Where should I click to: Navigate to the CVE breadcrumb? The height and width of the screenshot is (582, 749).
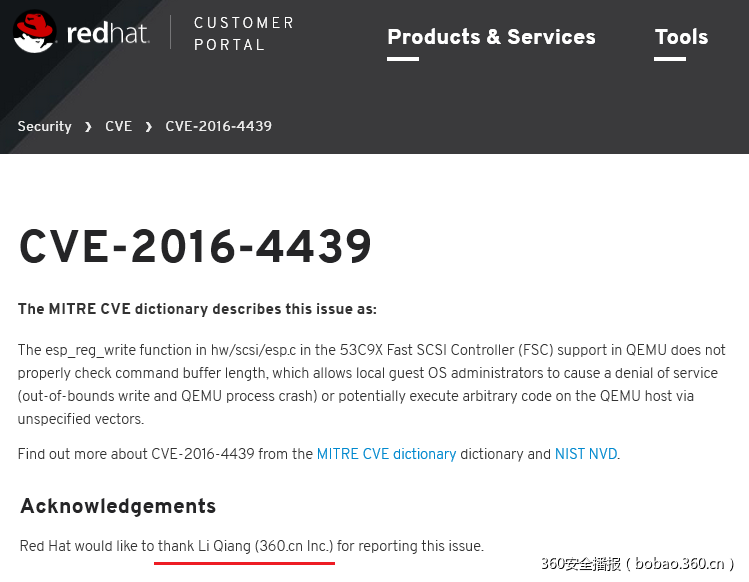click(118, 126)
